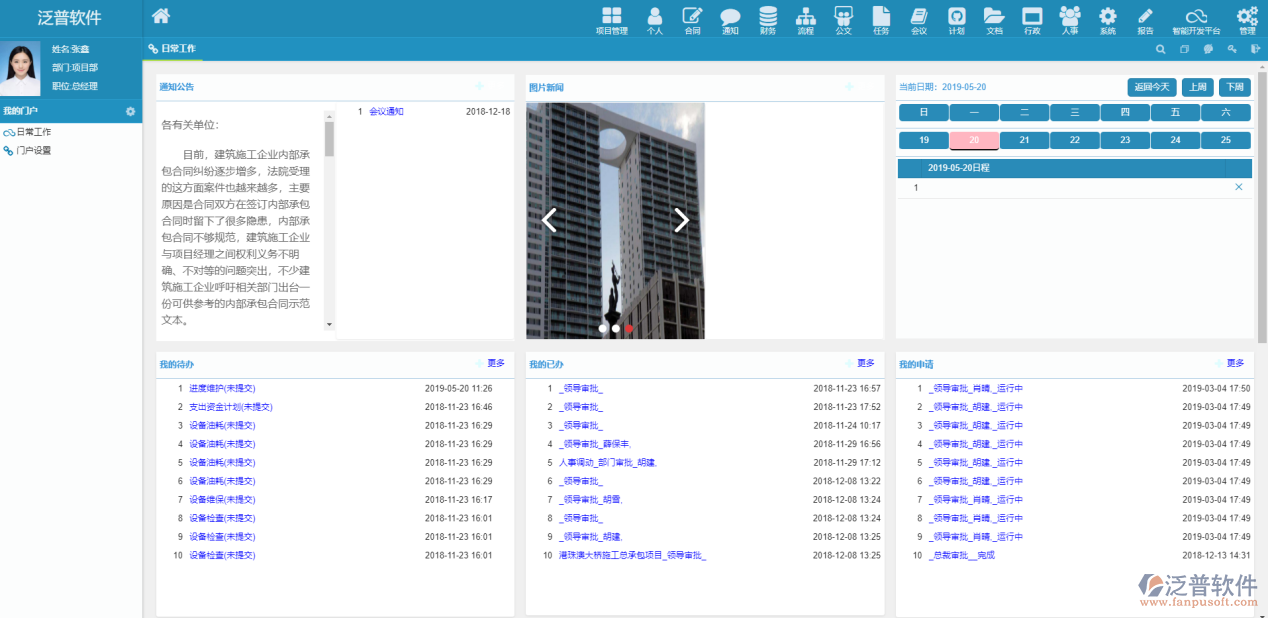1268x618 pixels.
Task: Select the third carousel indicator dot
Action: tap(629, 328)
